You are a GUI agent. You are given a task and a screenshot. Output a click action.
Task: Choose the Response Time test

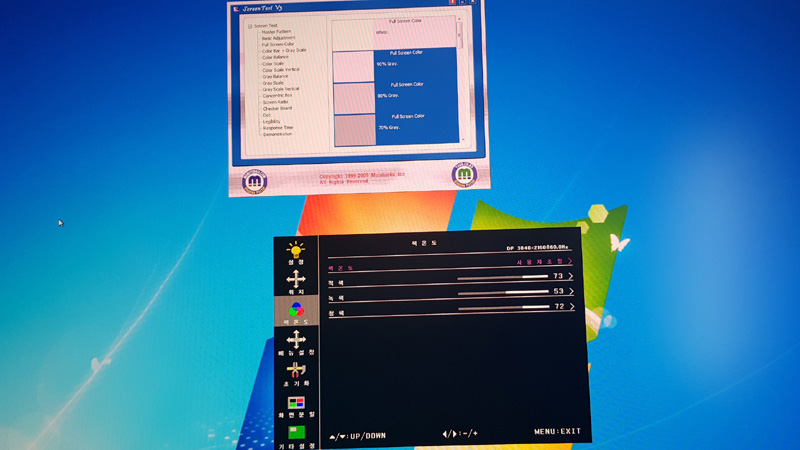pyautogui.click(x=278, y=127)
